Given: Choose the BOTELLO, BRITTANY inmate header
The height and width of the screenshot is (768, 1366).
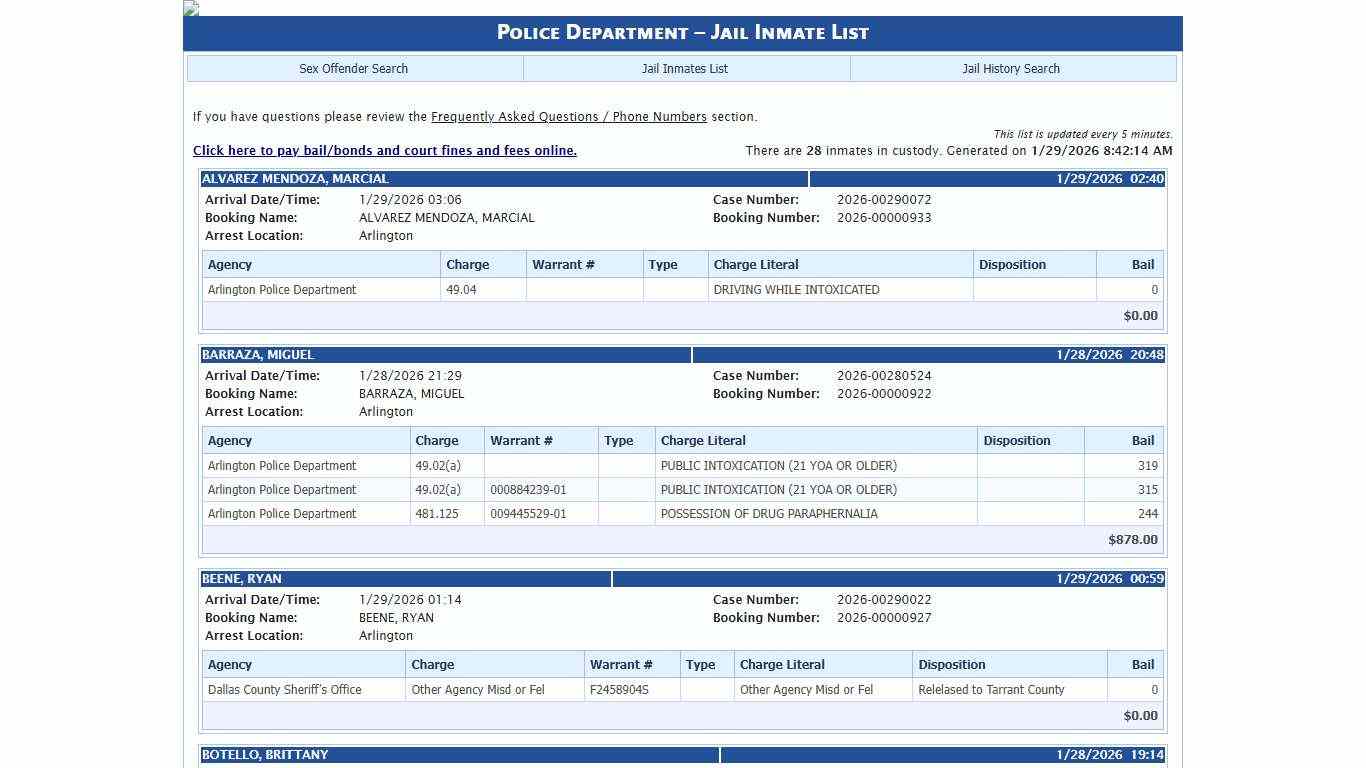Looking at the screenshot, I should click(265, 755).
